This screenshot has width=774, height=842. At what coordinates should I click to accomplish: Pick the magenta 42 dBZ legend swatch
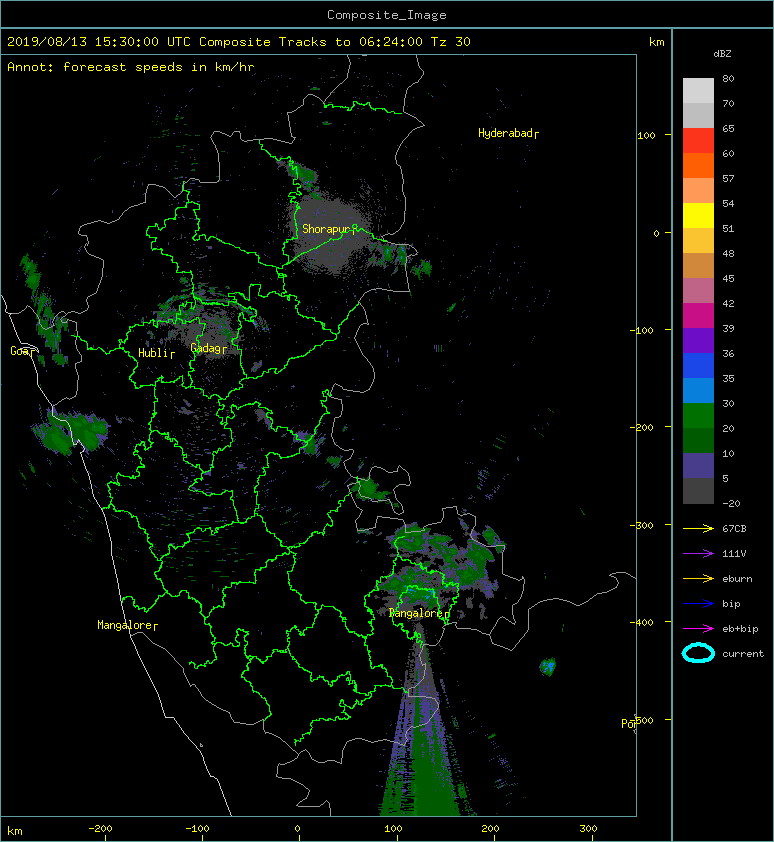(698, 315)
